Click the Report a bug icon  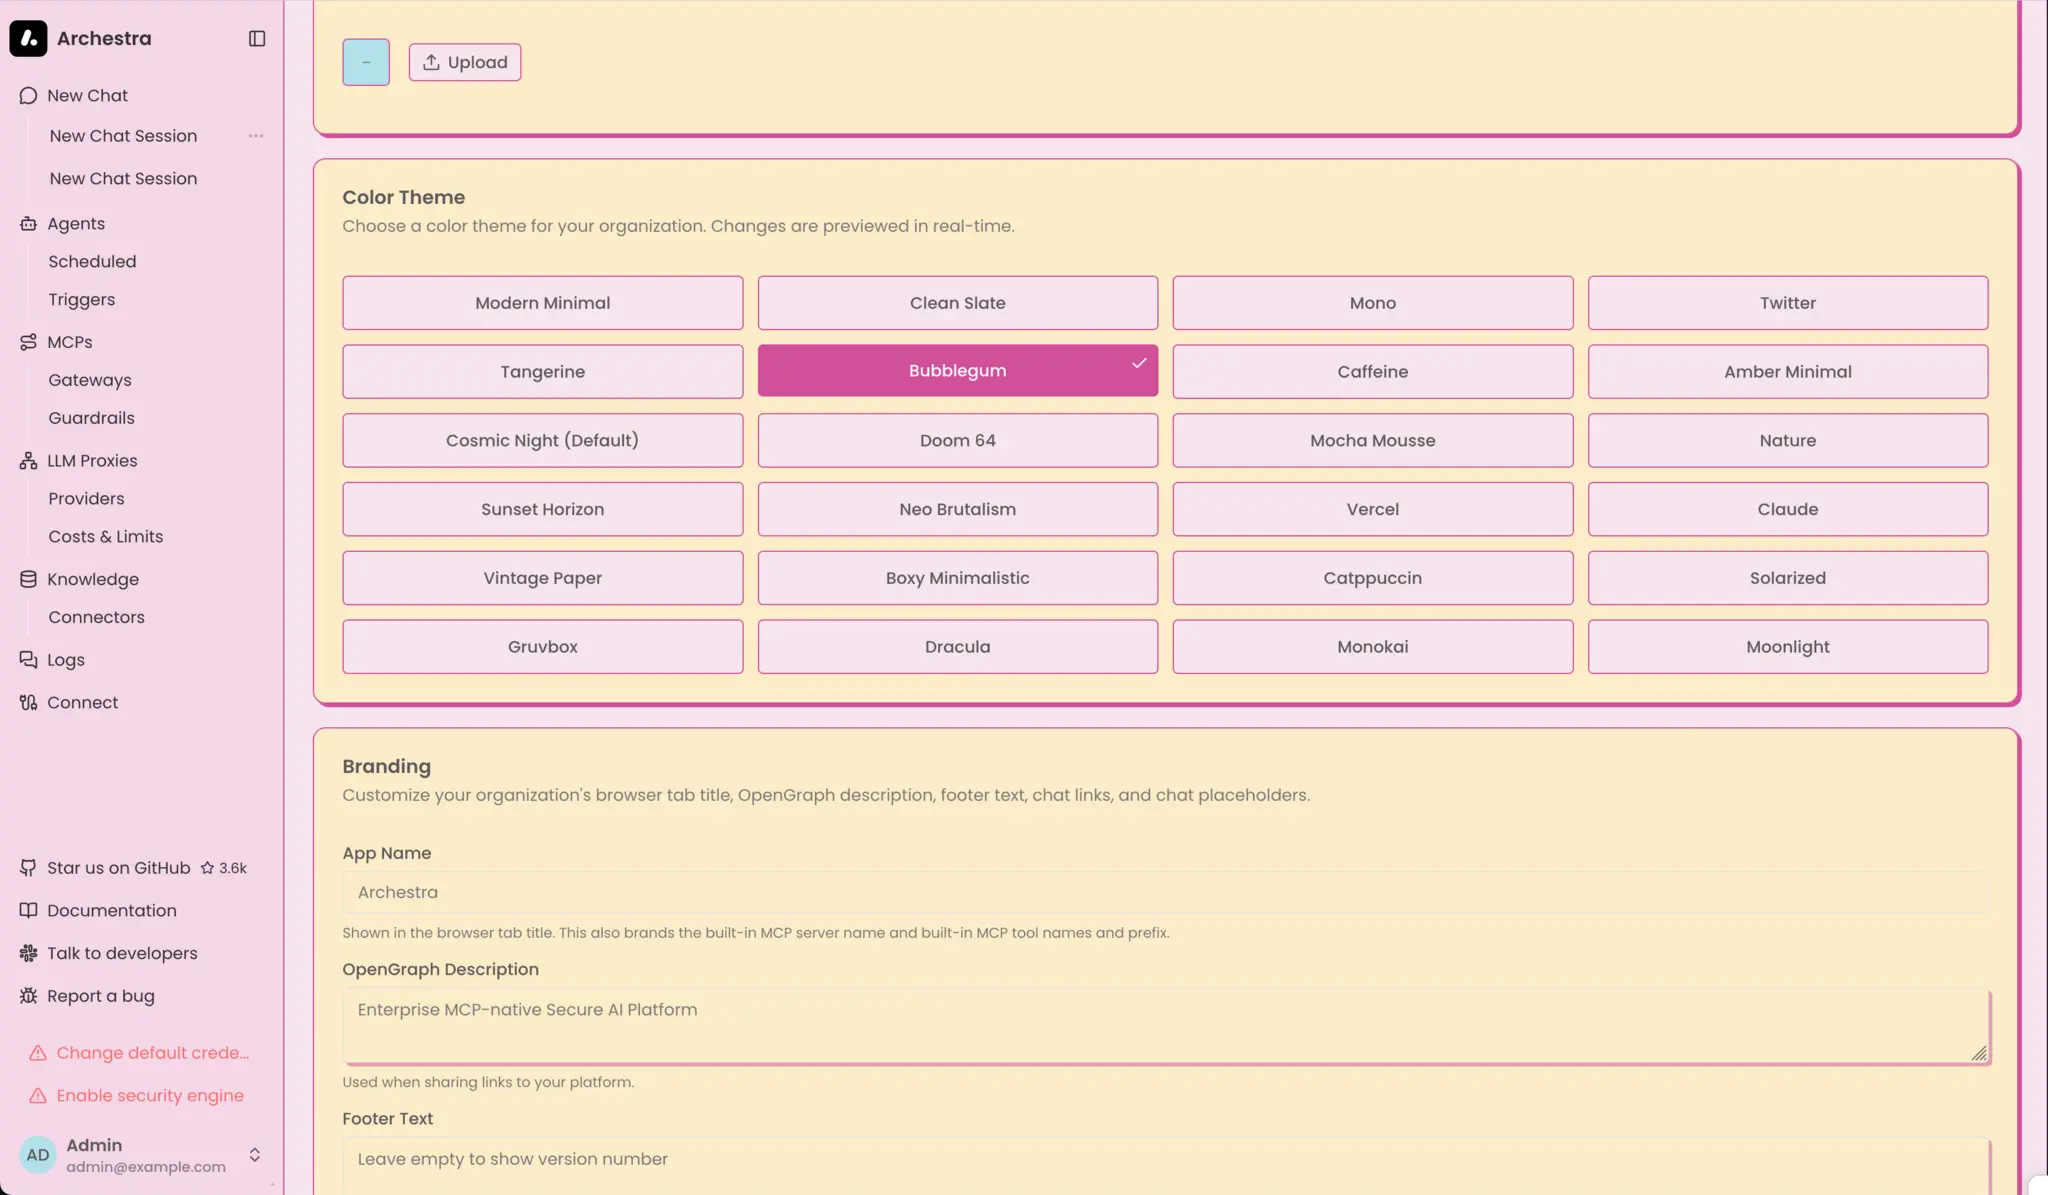coord(28,996)
